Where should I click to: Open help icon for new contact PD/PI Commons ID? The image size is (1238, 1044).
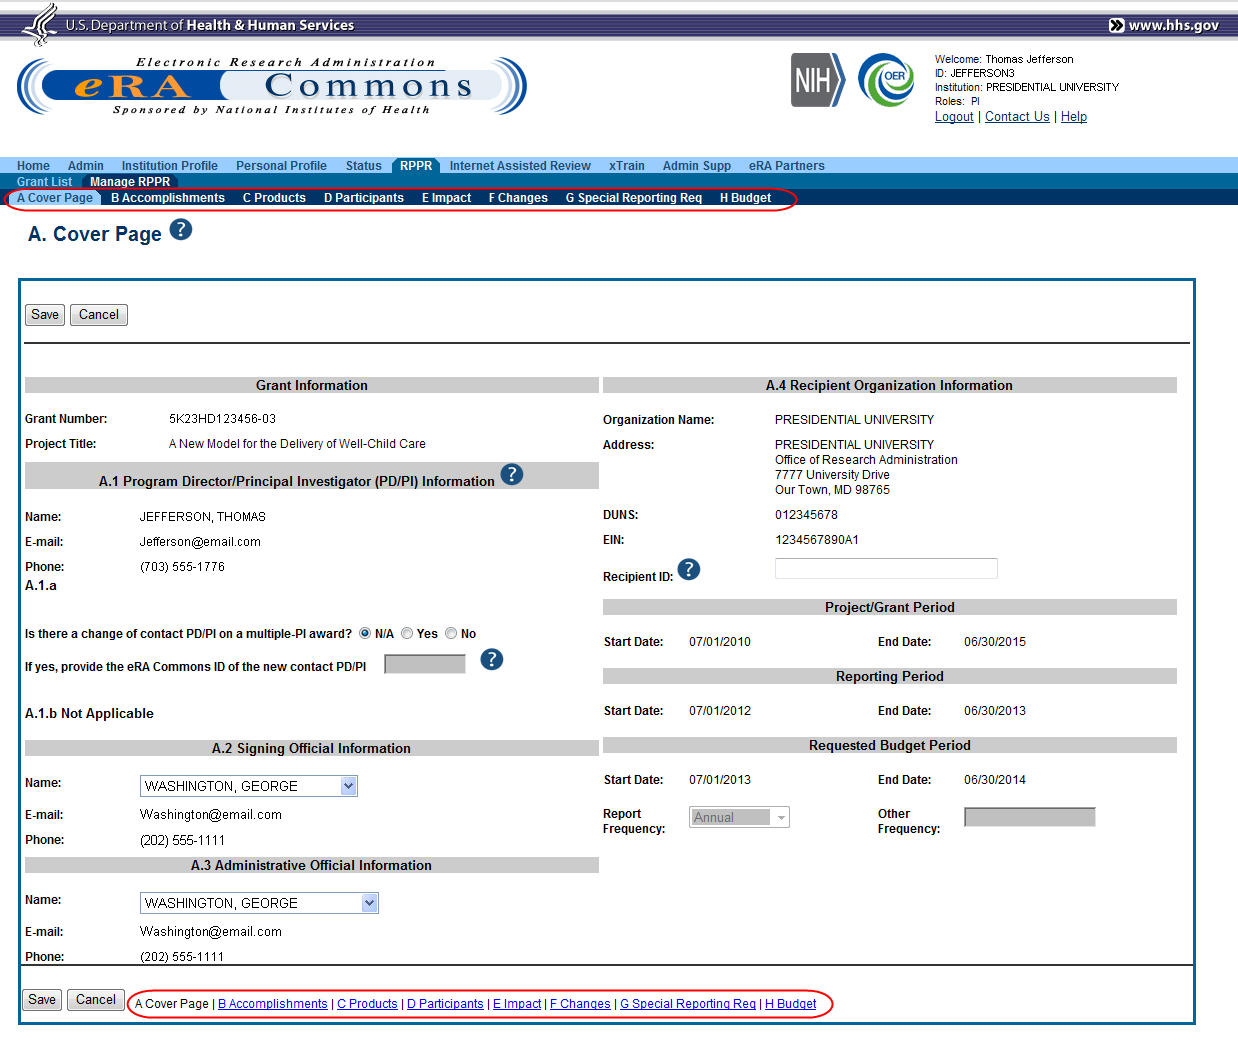(492, 659)
